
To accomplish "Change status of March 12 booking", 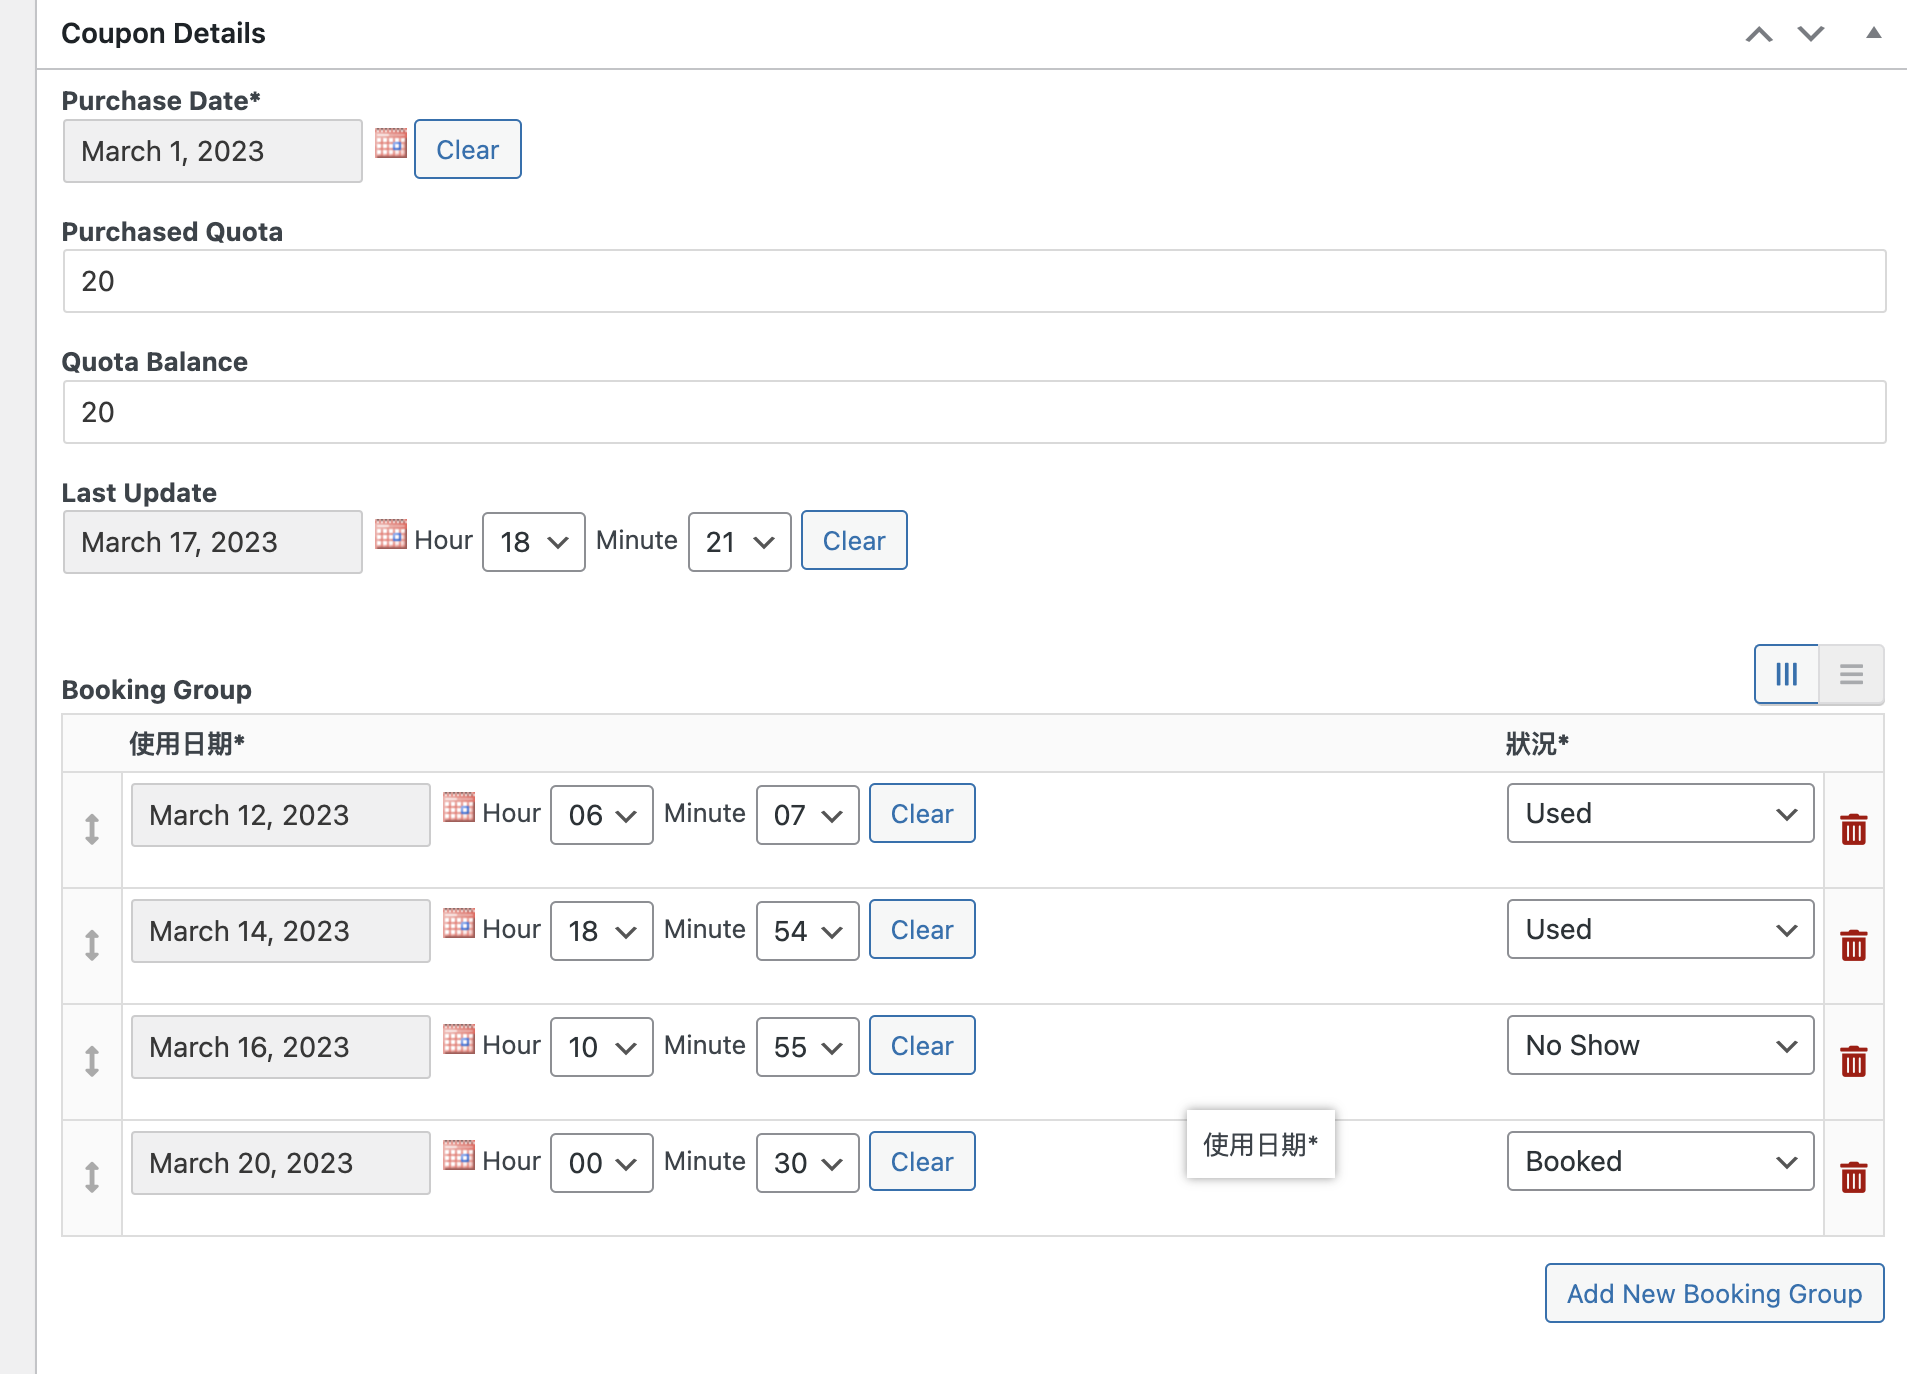I will tap(1661, 813).
